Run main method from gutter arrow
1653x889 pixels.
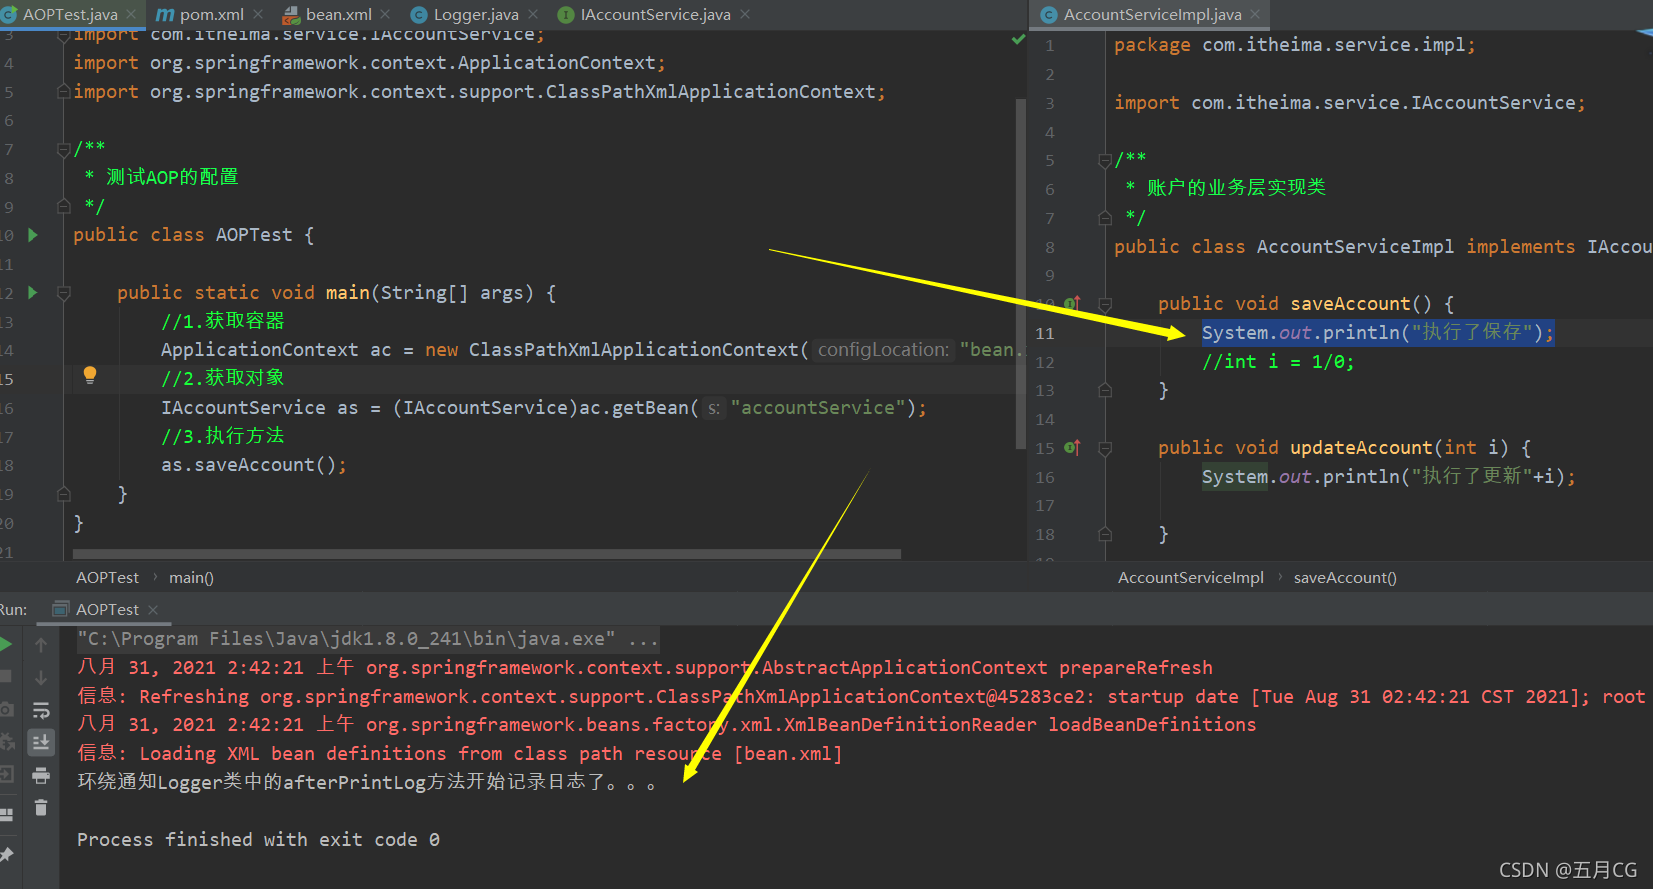click(32, 293)
